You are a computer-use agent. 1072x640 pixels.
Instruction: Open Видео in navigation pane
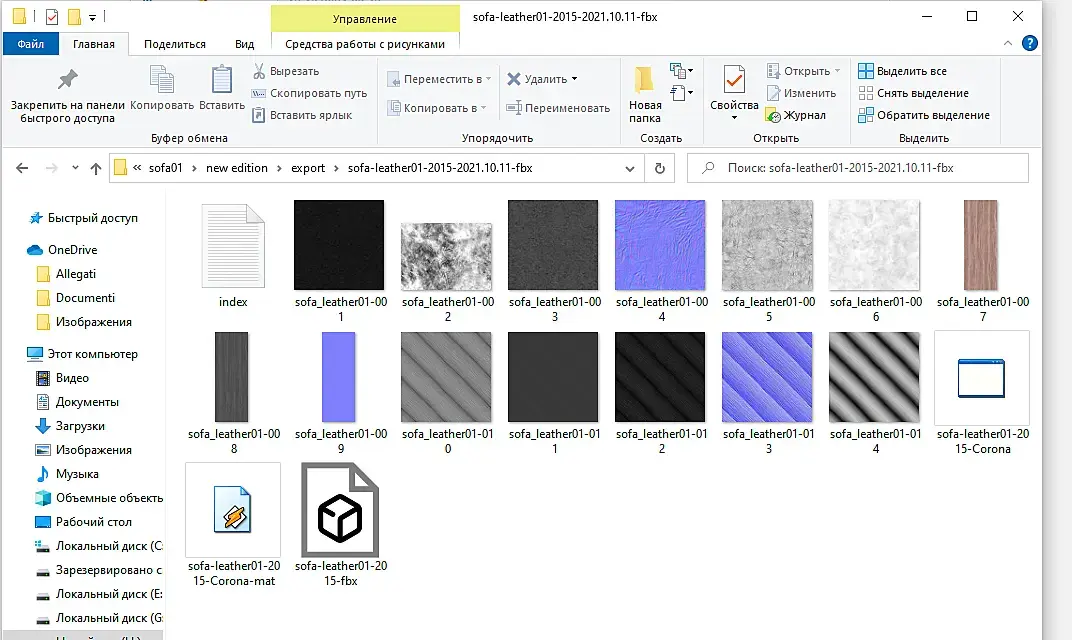(63, 378)
